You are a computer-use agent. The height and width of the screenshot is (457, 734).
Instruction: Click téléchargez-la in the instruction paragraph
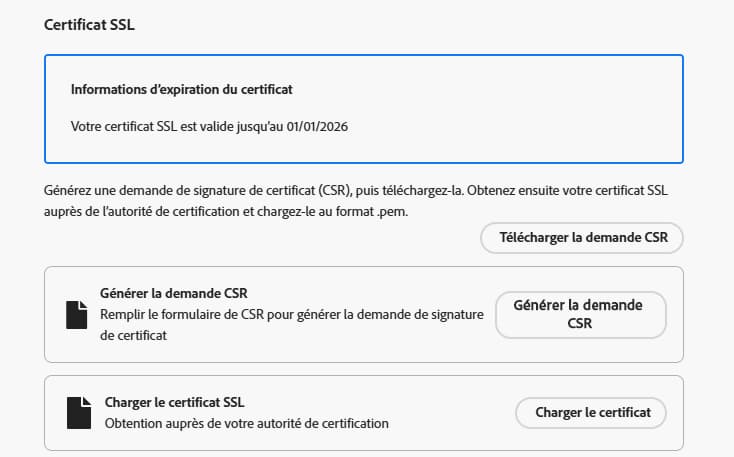[x=423, y=191]
